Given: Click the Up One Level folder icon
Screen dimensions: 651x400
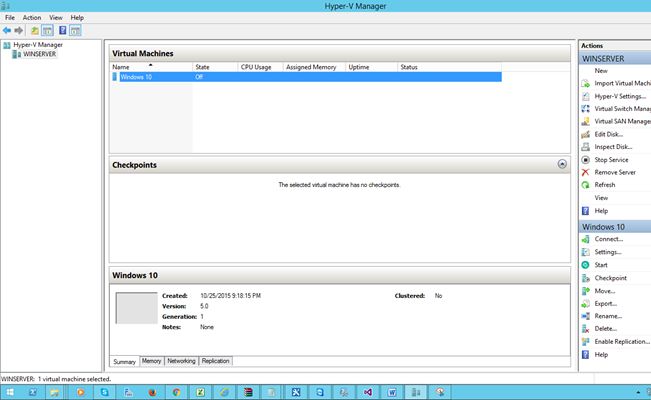Looking at the screenshot, I should 35,30.
